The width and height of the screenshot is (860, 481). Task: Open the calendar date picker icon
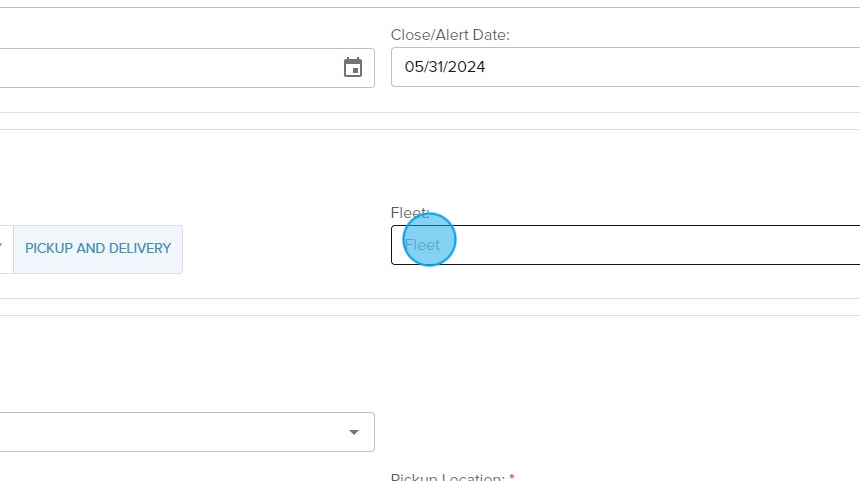352,68
